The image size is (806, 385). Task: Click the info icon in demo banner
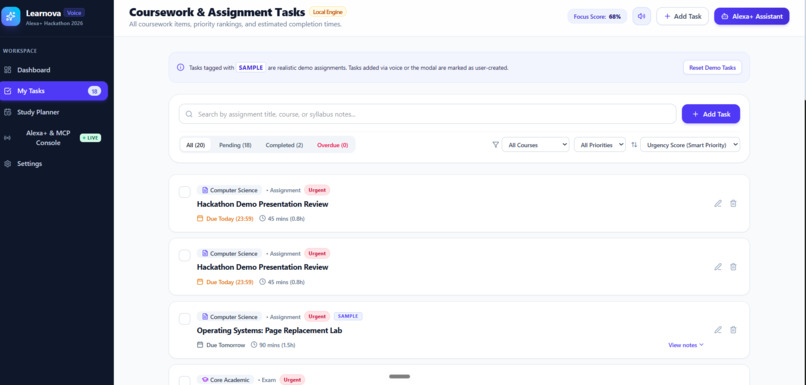tap(180, 67)
